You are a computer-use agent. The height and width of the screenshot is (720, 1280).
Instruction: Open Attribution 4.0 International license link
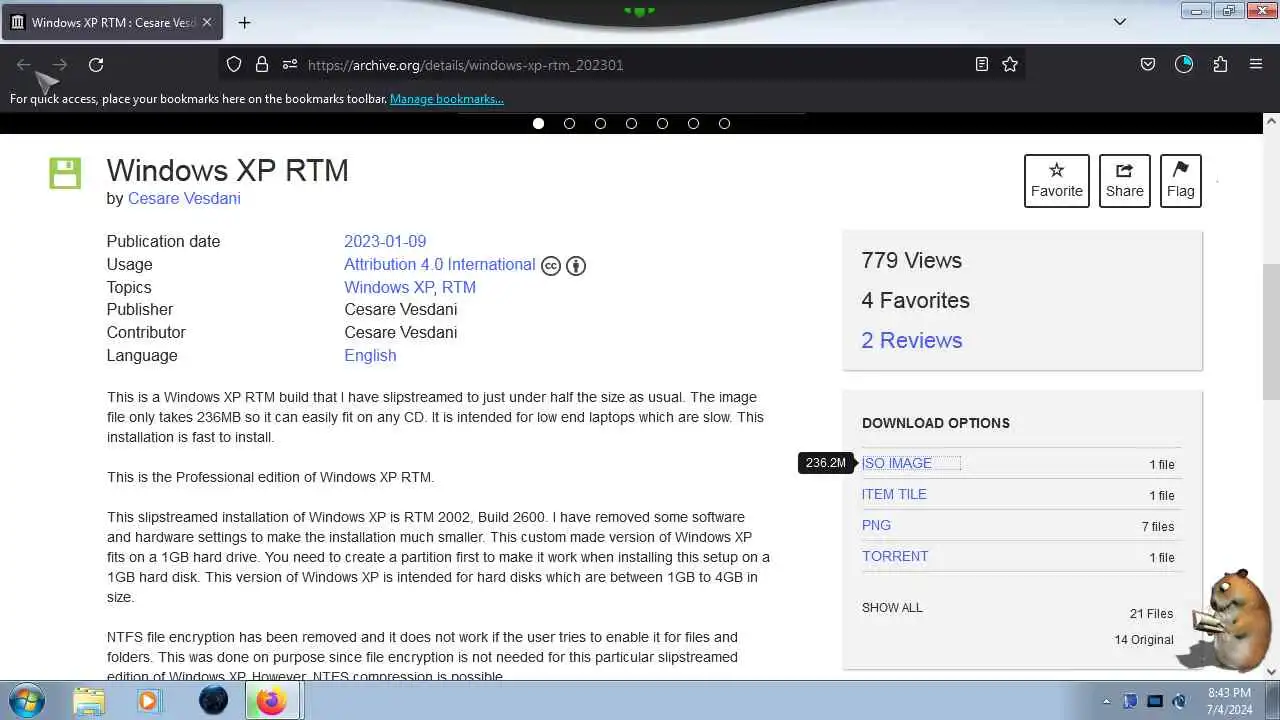coord(440,264)
